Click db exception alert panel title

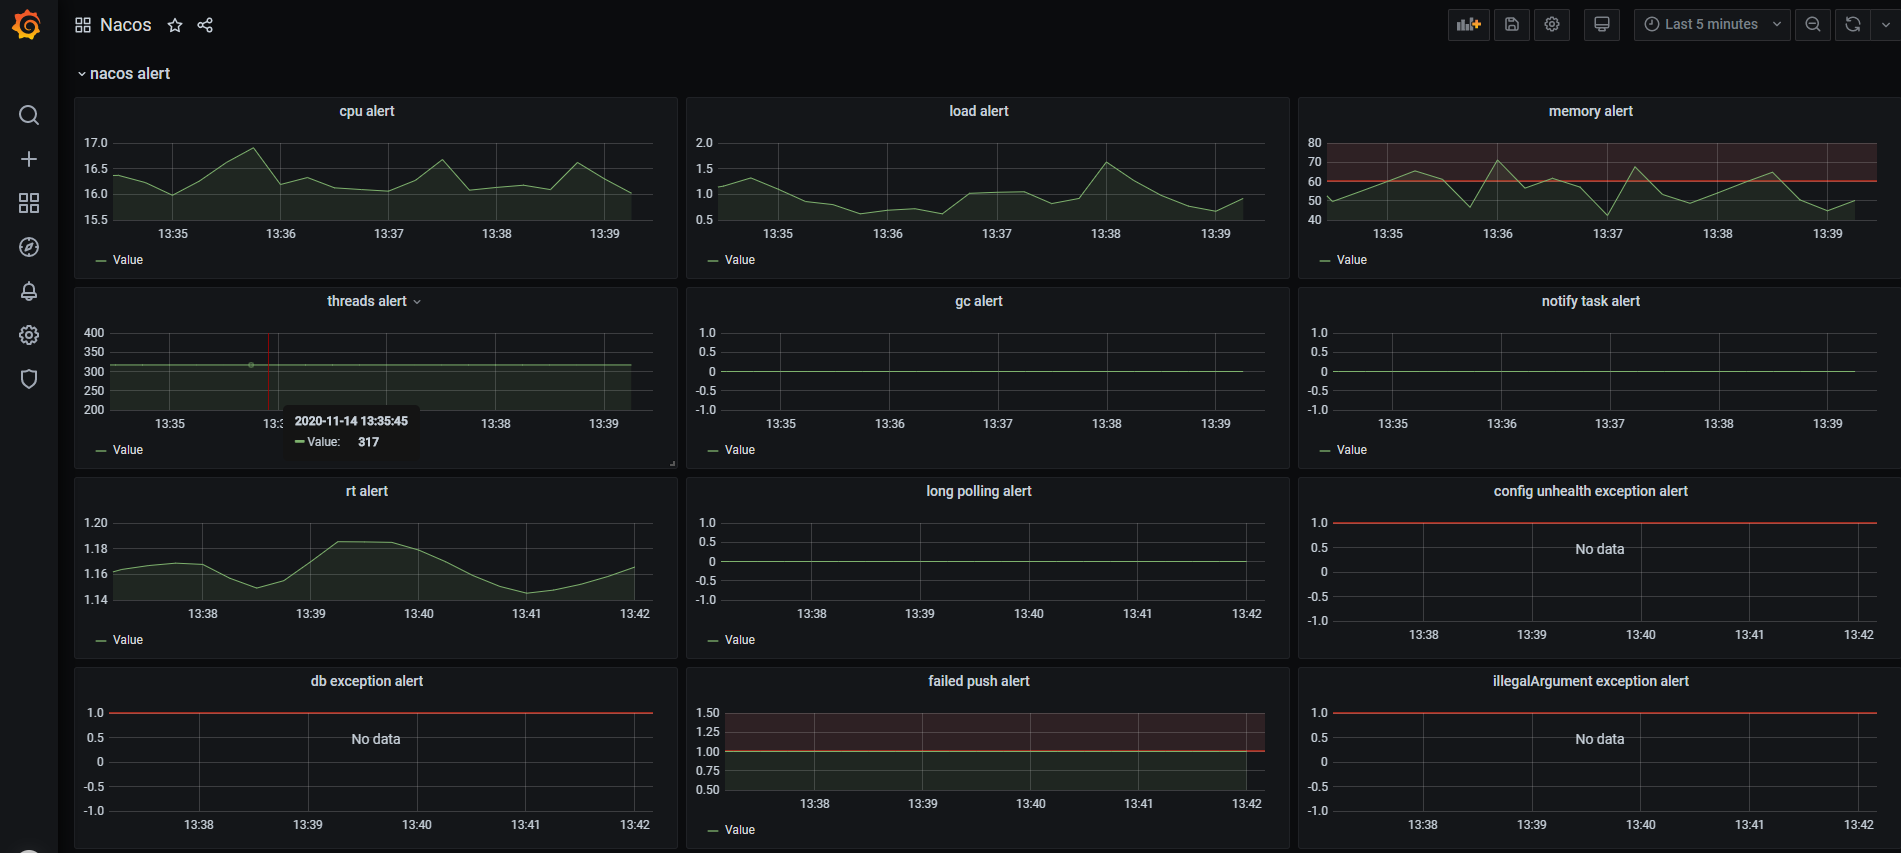coord(367,681)
